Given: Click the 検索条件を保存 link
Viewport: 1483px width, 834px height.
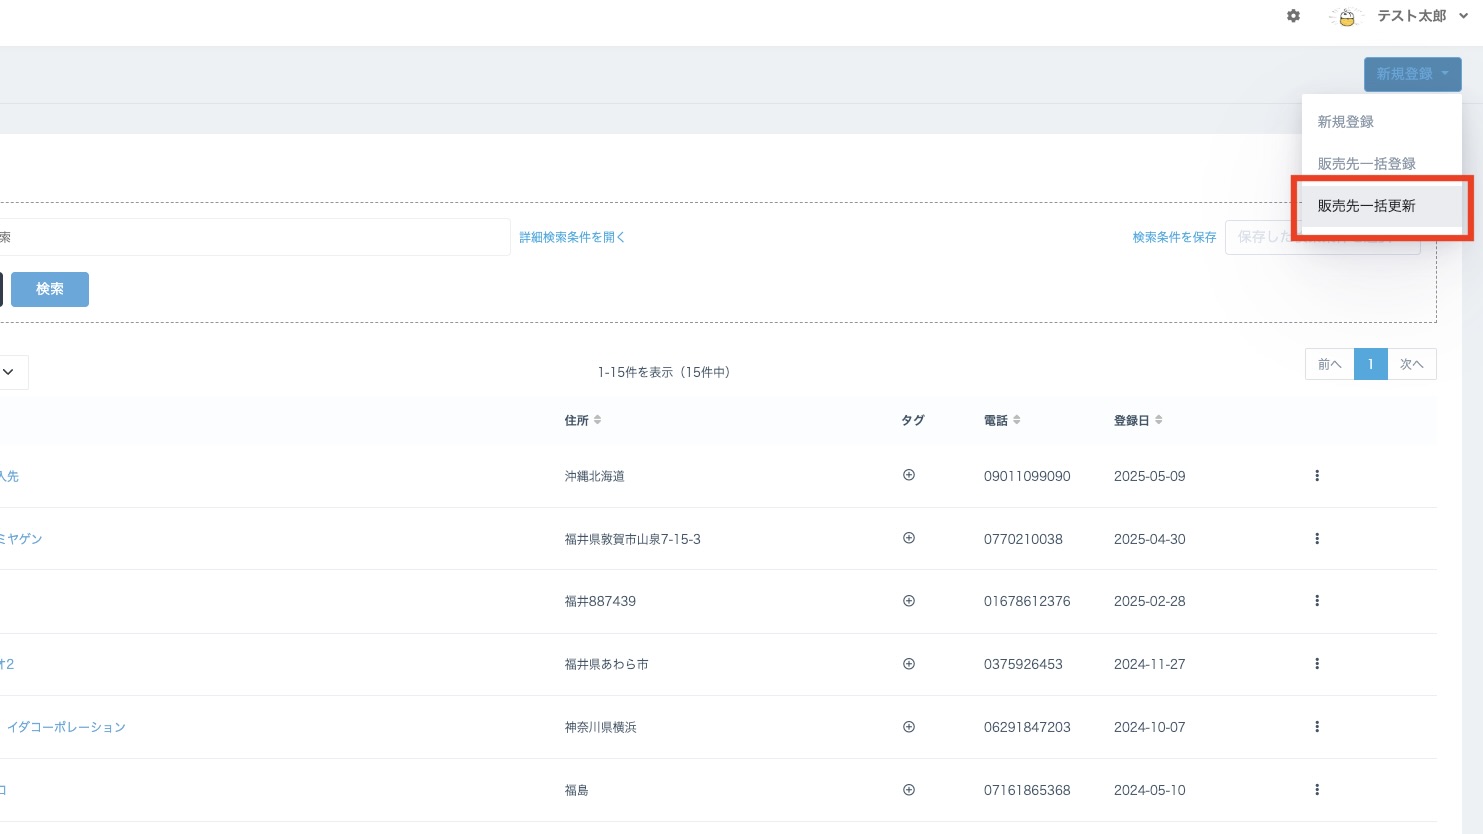Looking at the screenshot, I should click(x=1174, y=238).
